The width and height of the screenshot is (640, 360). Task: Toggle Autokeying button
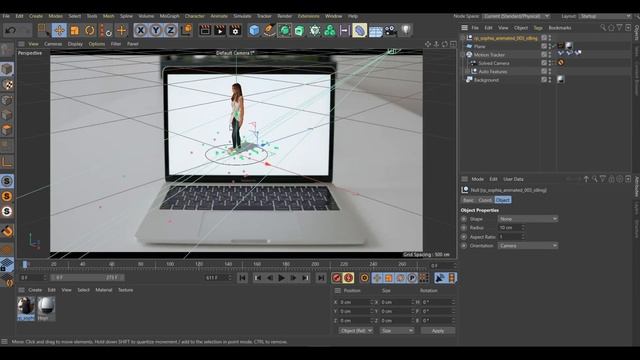(x=348, y=278)
